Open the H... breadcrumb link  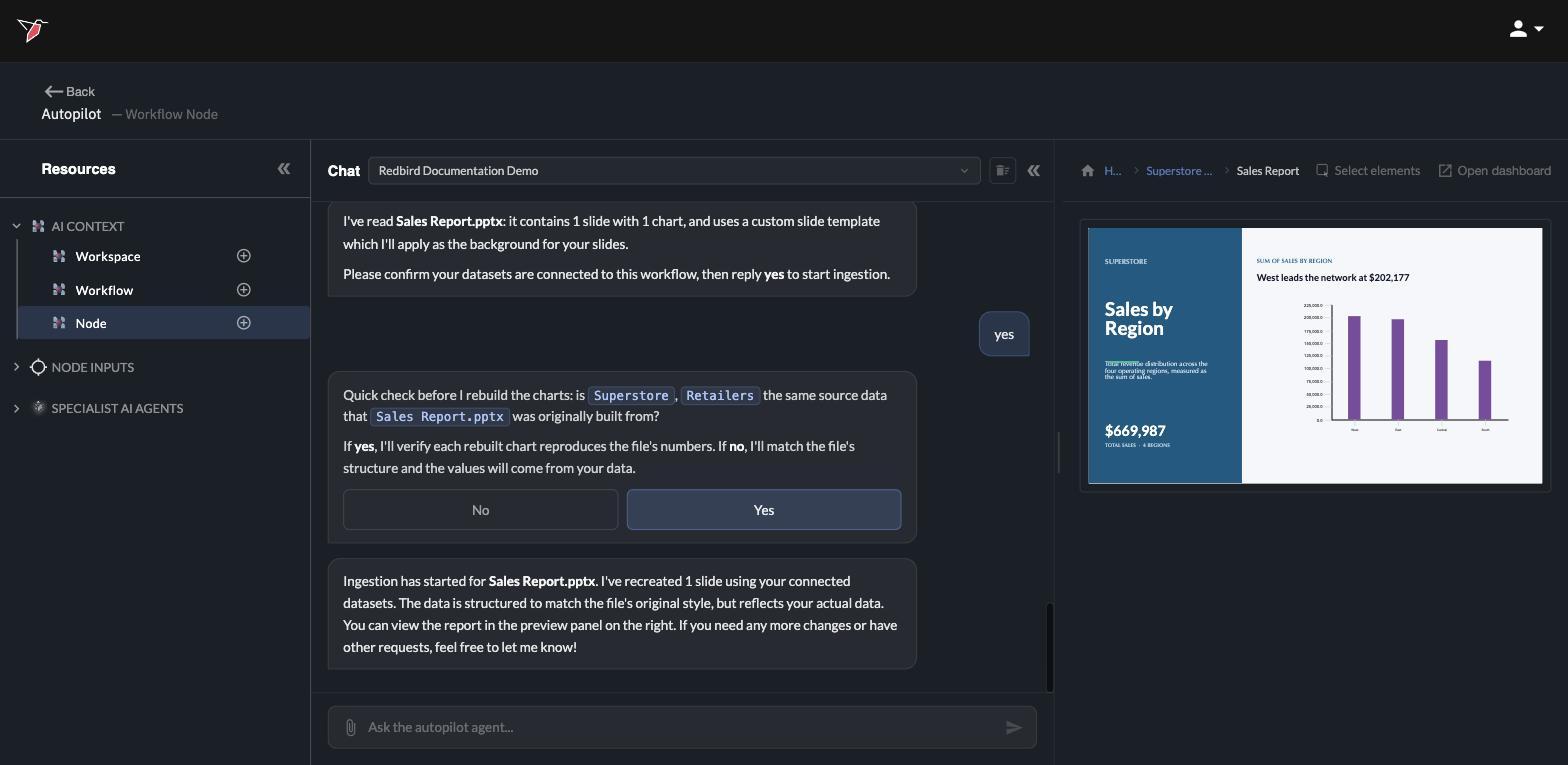1112,170
